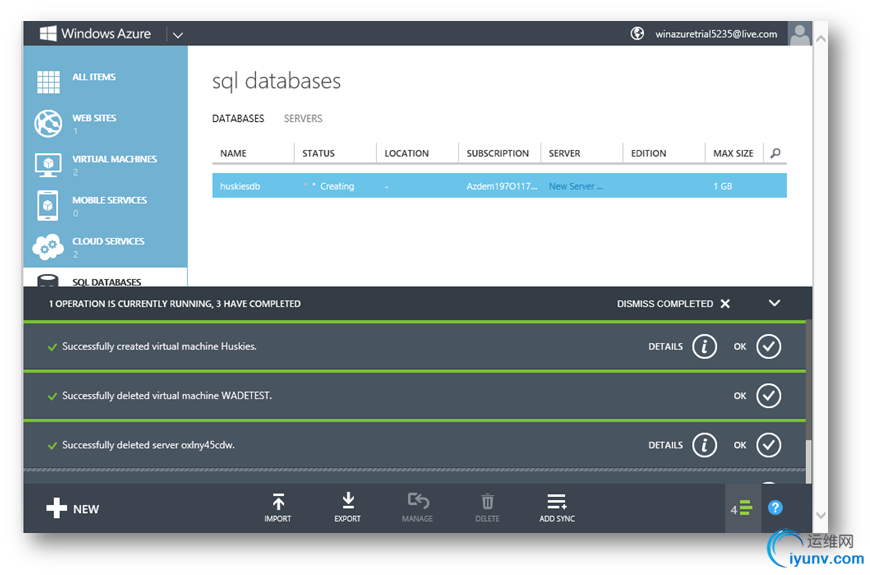The image size is (870, 575).
Task: Click the VIRTUAL MACHINES label
Action: click(x=114, y=159)
